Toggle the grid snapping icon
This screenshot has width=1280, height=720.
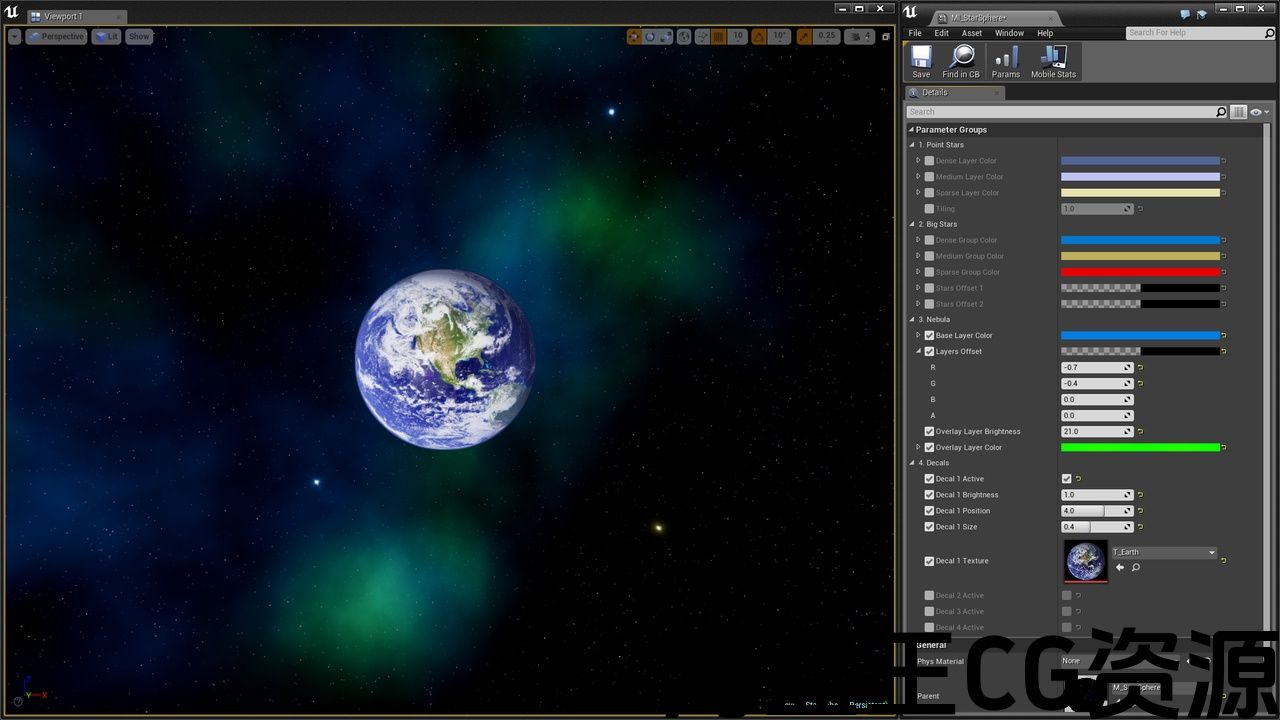tap(718, 37)
